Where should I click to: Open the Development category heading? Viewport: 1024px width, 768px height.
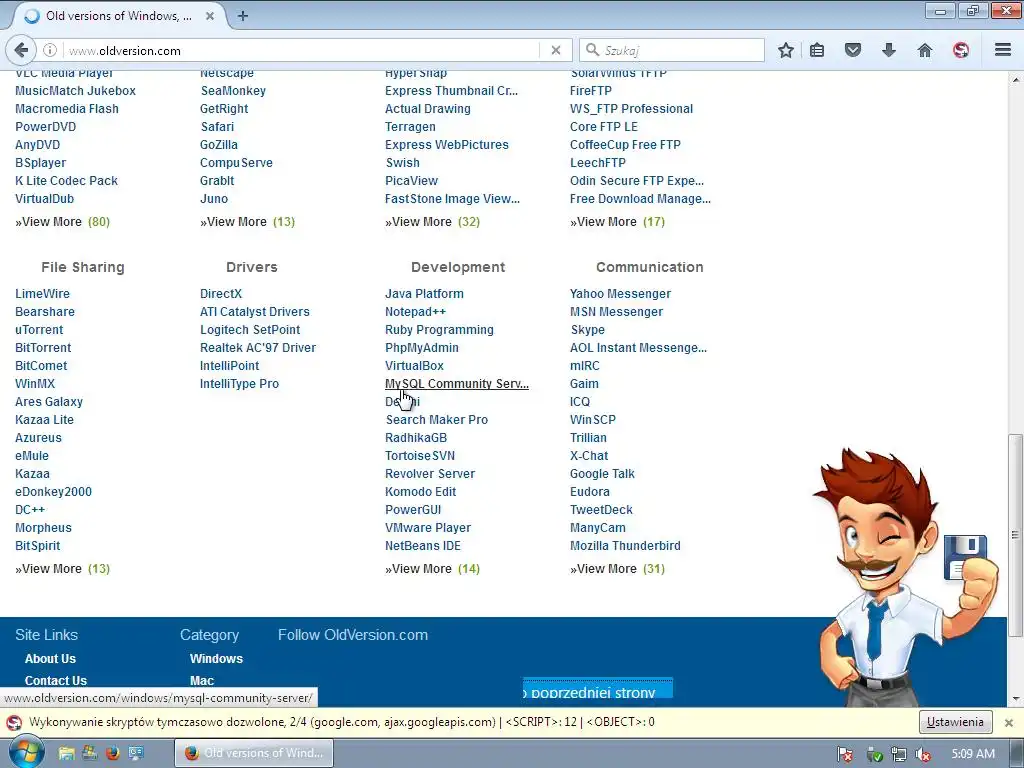458,267
